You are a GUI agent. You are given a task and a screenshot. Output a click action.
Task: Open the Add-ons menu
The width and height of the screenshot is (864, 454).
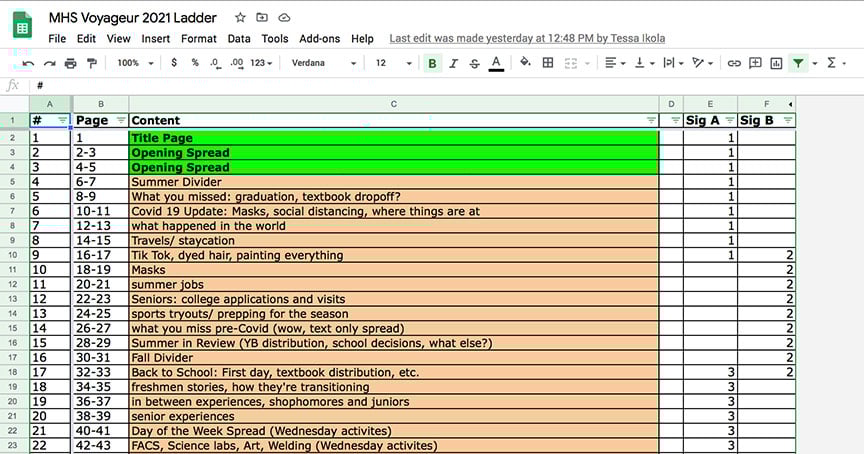coord(319,39)
